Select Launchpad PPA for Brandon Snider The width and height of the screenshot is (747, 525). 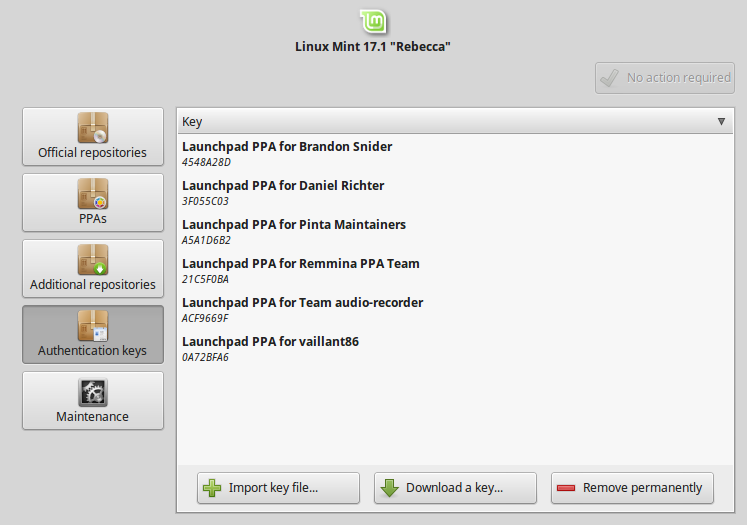(x=287, y=147)
